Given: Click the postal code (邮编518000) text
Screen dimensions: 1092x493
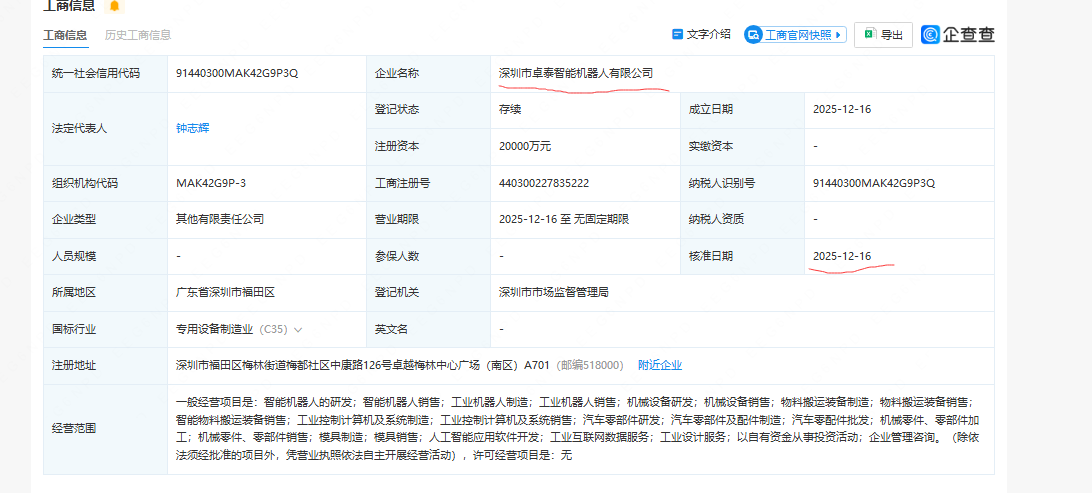Looking at the screenshot, I should click(592, 365).
